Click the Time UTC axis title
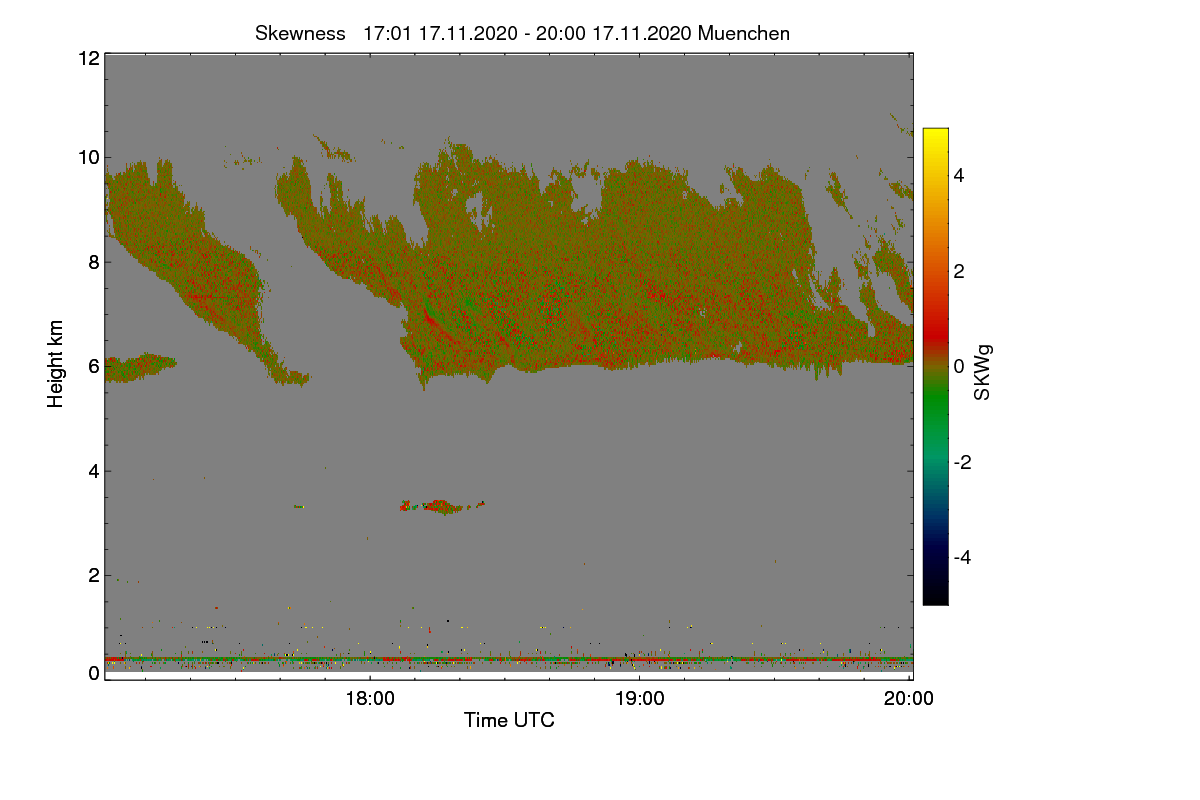Screen dimensions: 1200x800 [509, 720]
